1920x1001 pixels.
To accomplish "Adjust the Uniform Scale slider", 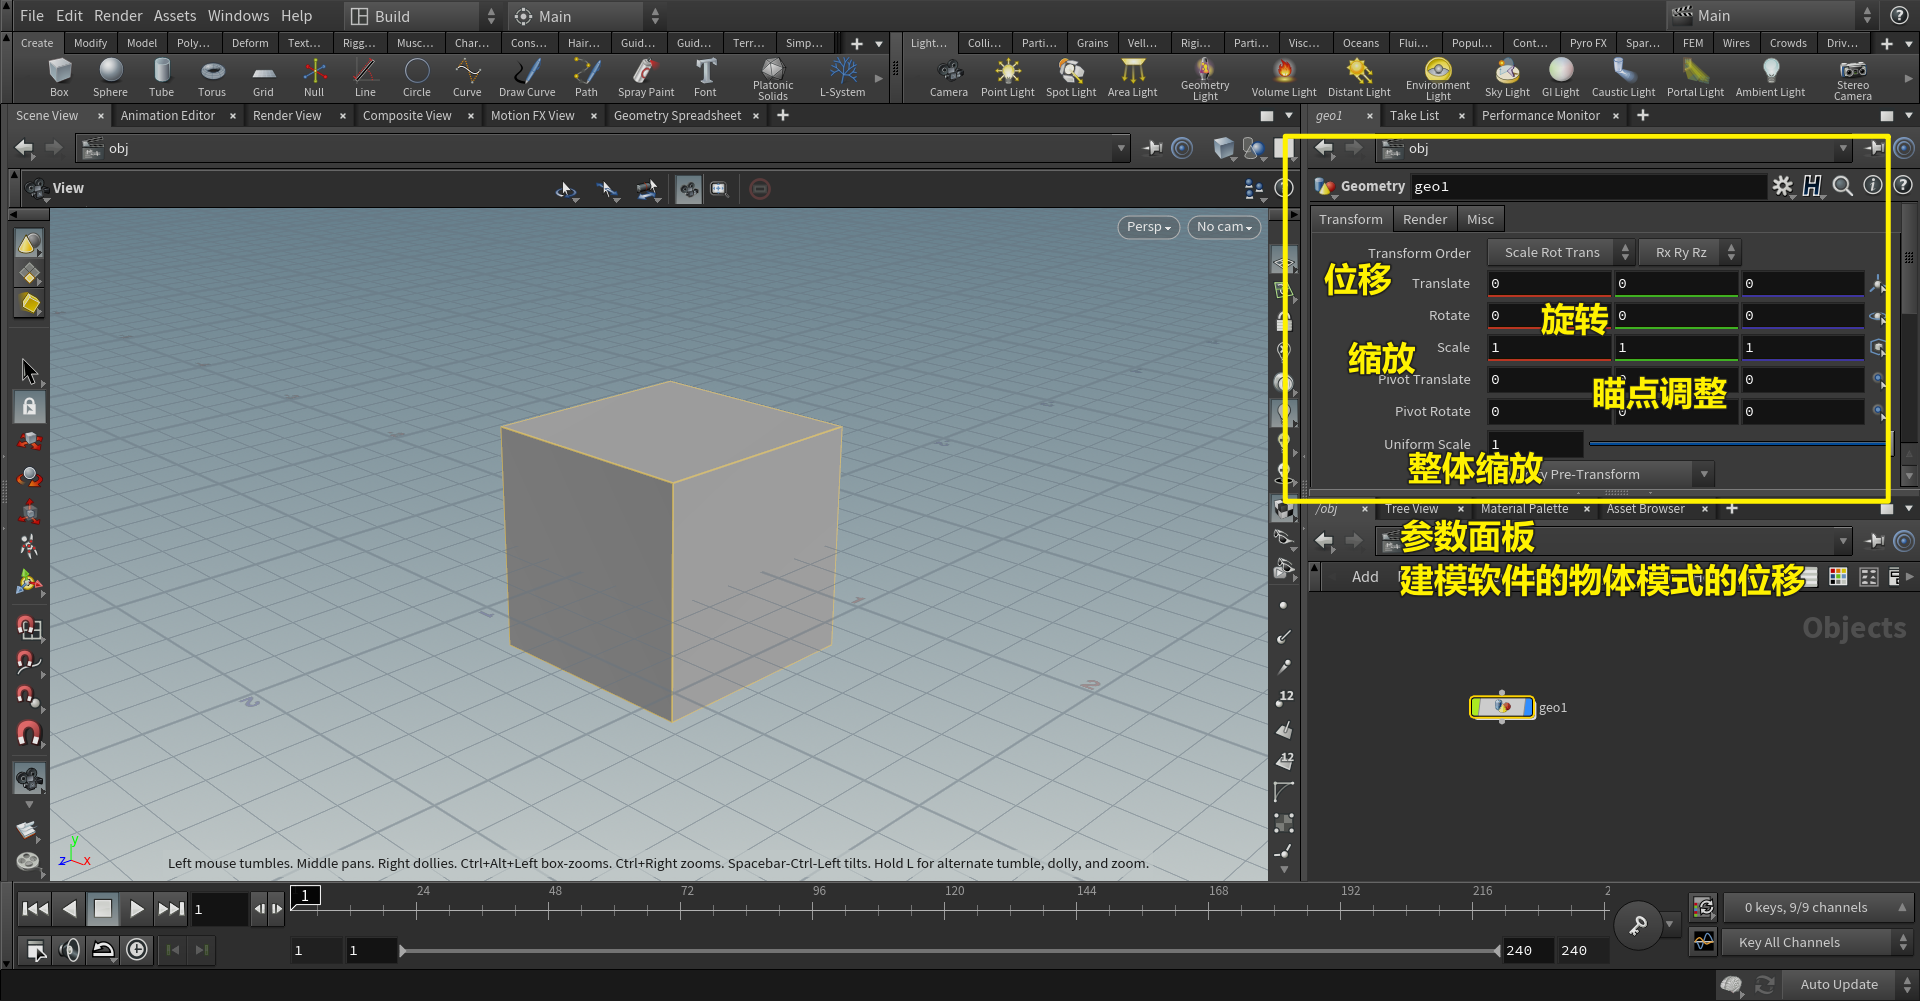I will point(1735,444).
